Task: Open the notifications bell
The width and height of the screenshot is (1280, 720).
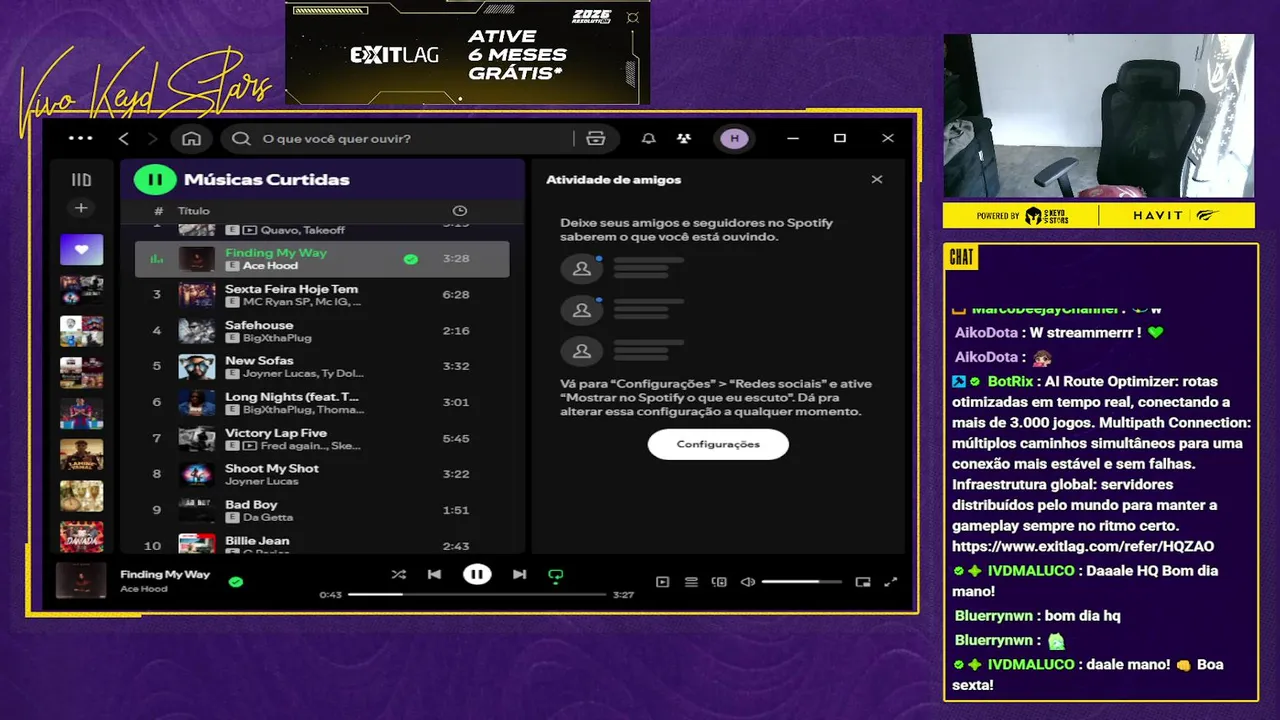Action: 648,138
